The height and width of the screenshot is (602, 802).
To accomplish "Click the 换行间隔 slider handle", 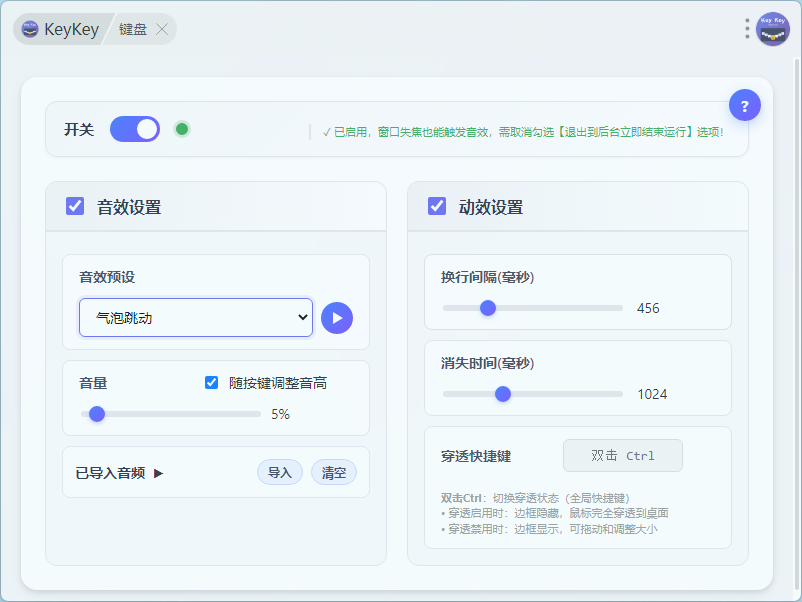I will coord(488,308).
